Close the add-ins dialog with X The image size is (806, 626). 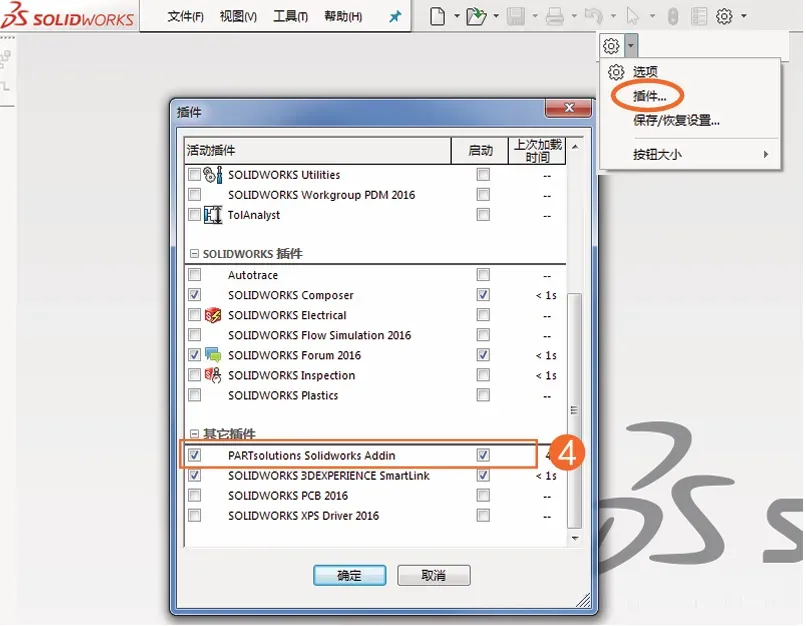point(569,108)
